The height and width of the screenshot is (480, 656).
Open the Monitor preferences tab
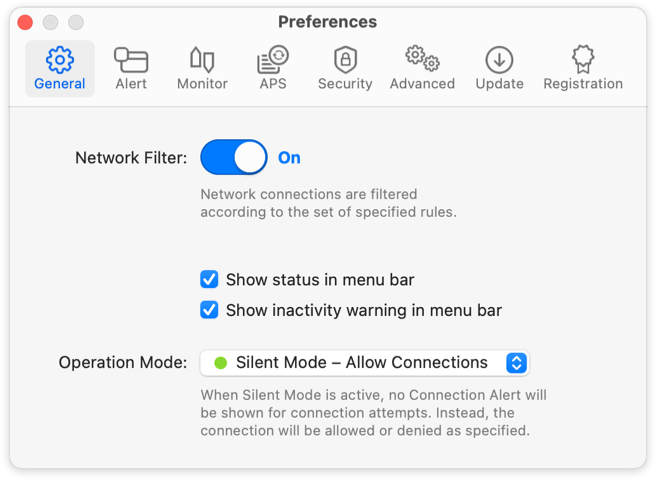pyautogui.click(x=202, y=69)
